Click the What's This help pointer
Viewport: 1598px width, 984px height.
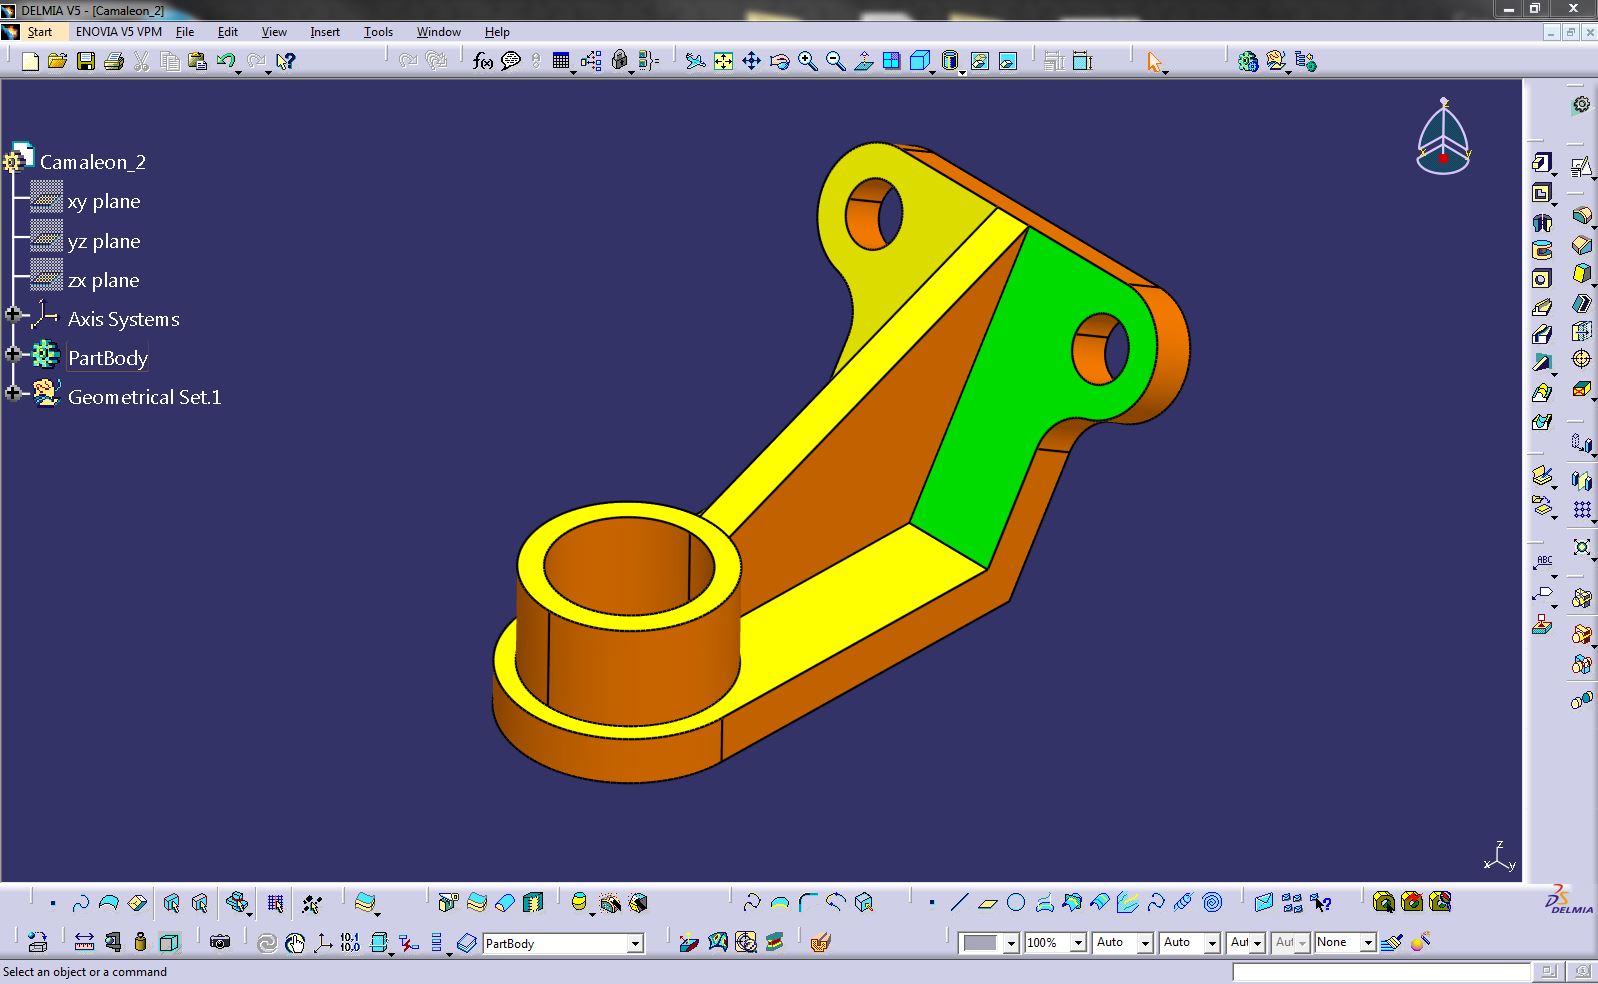tap(286, 62)
